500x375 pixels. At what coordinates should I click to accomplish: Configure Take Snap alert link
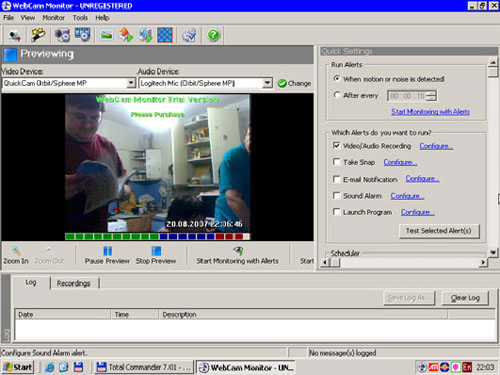click(400, 162)
